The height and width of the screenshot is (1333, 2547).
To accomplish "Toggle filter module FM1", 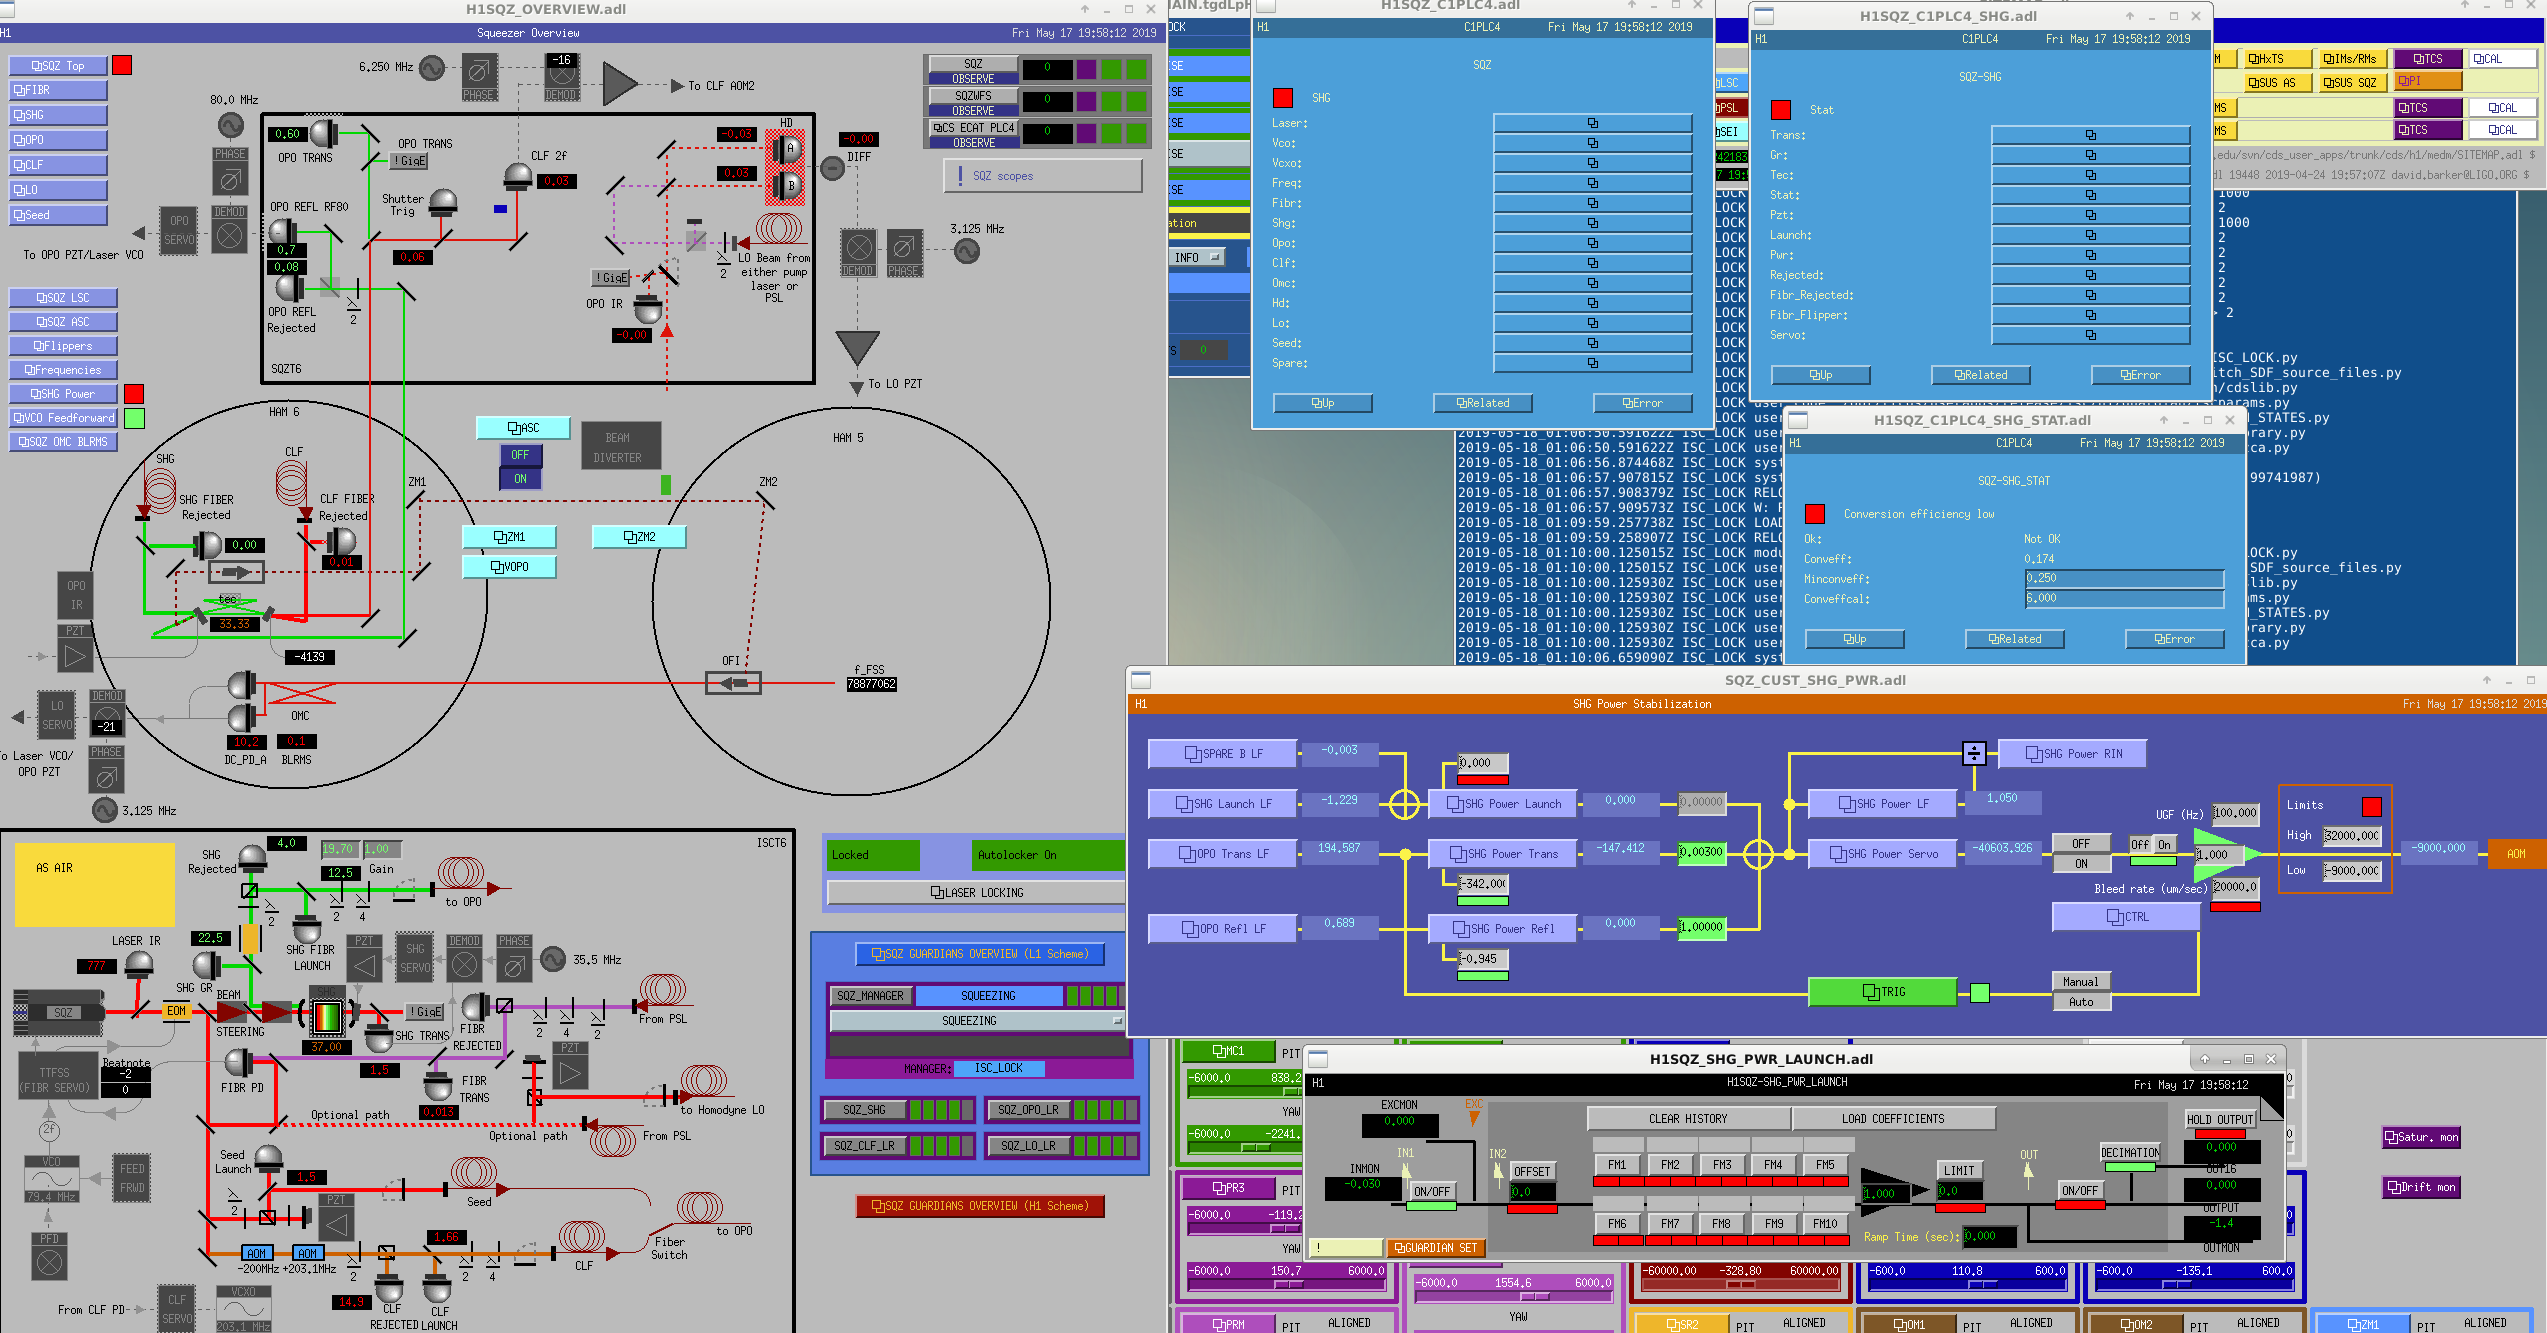I will pos(1618,1165).
